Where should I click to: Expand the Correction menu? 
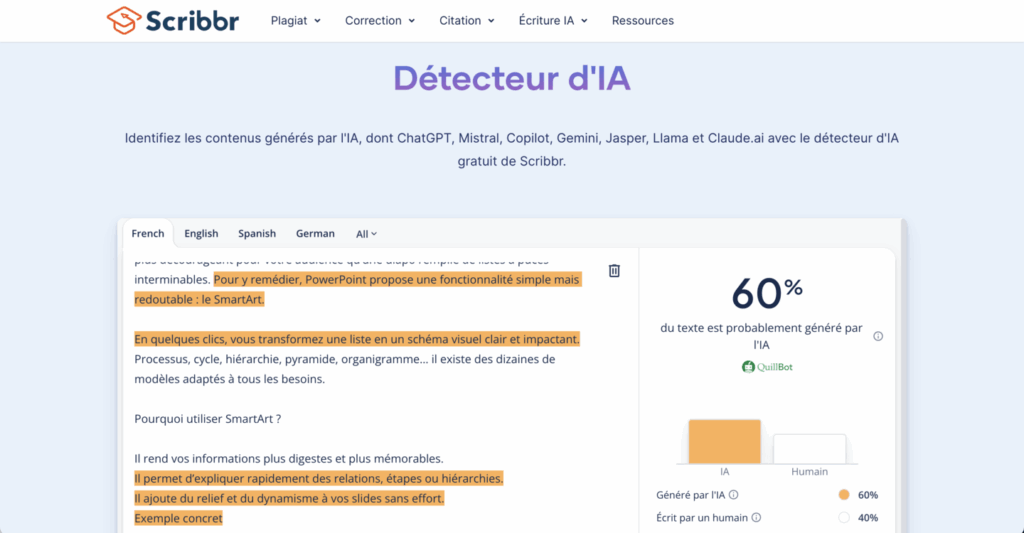[x=379, y=20]
